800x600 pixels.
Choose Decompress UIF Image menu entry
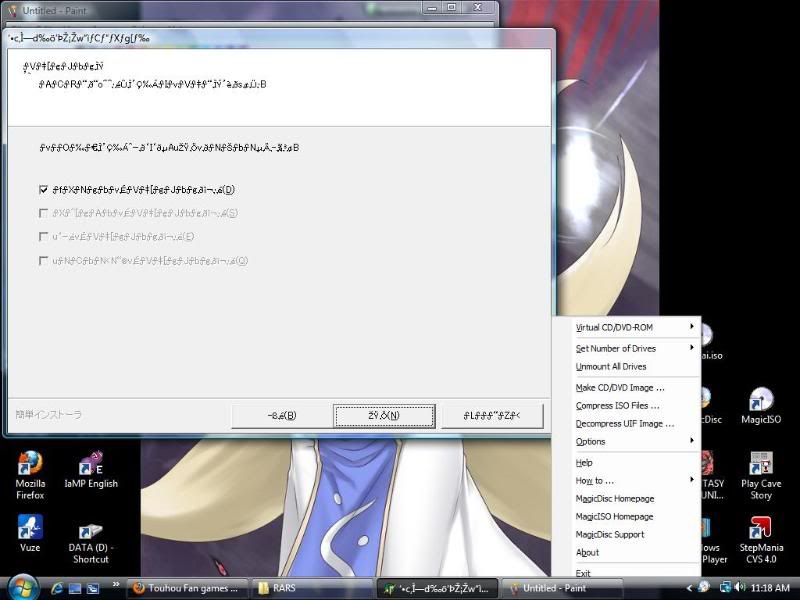(x=628, y=423)
